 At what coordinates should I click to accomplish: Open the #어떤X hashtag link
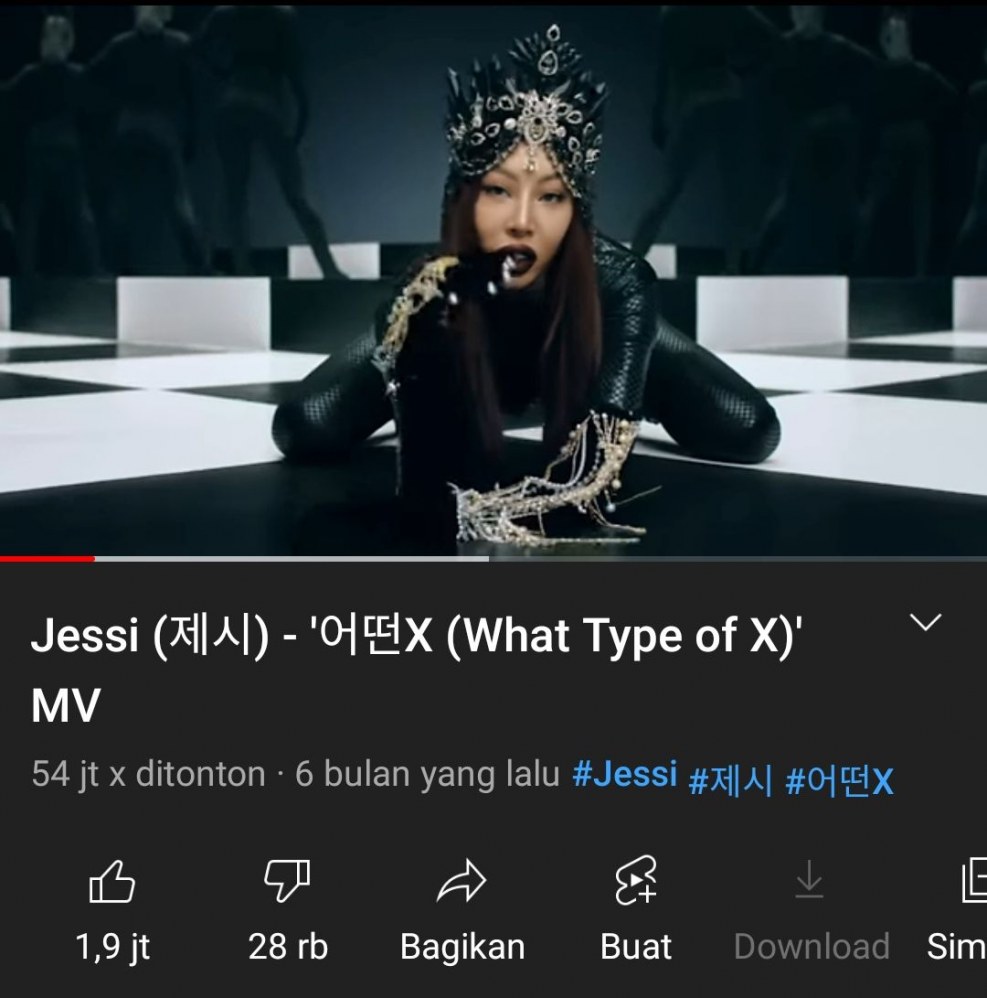(839, 780)
